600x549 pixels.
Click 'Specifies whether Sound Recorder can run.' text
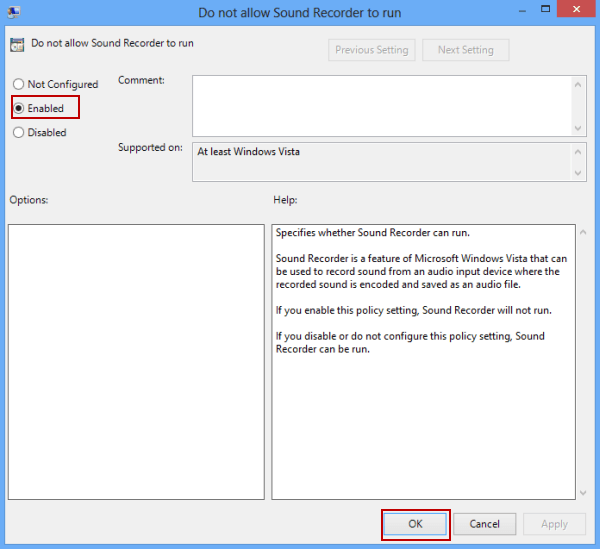tap(372, 233)
